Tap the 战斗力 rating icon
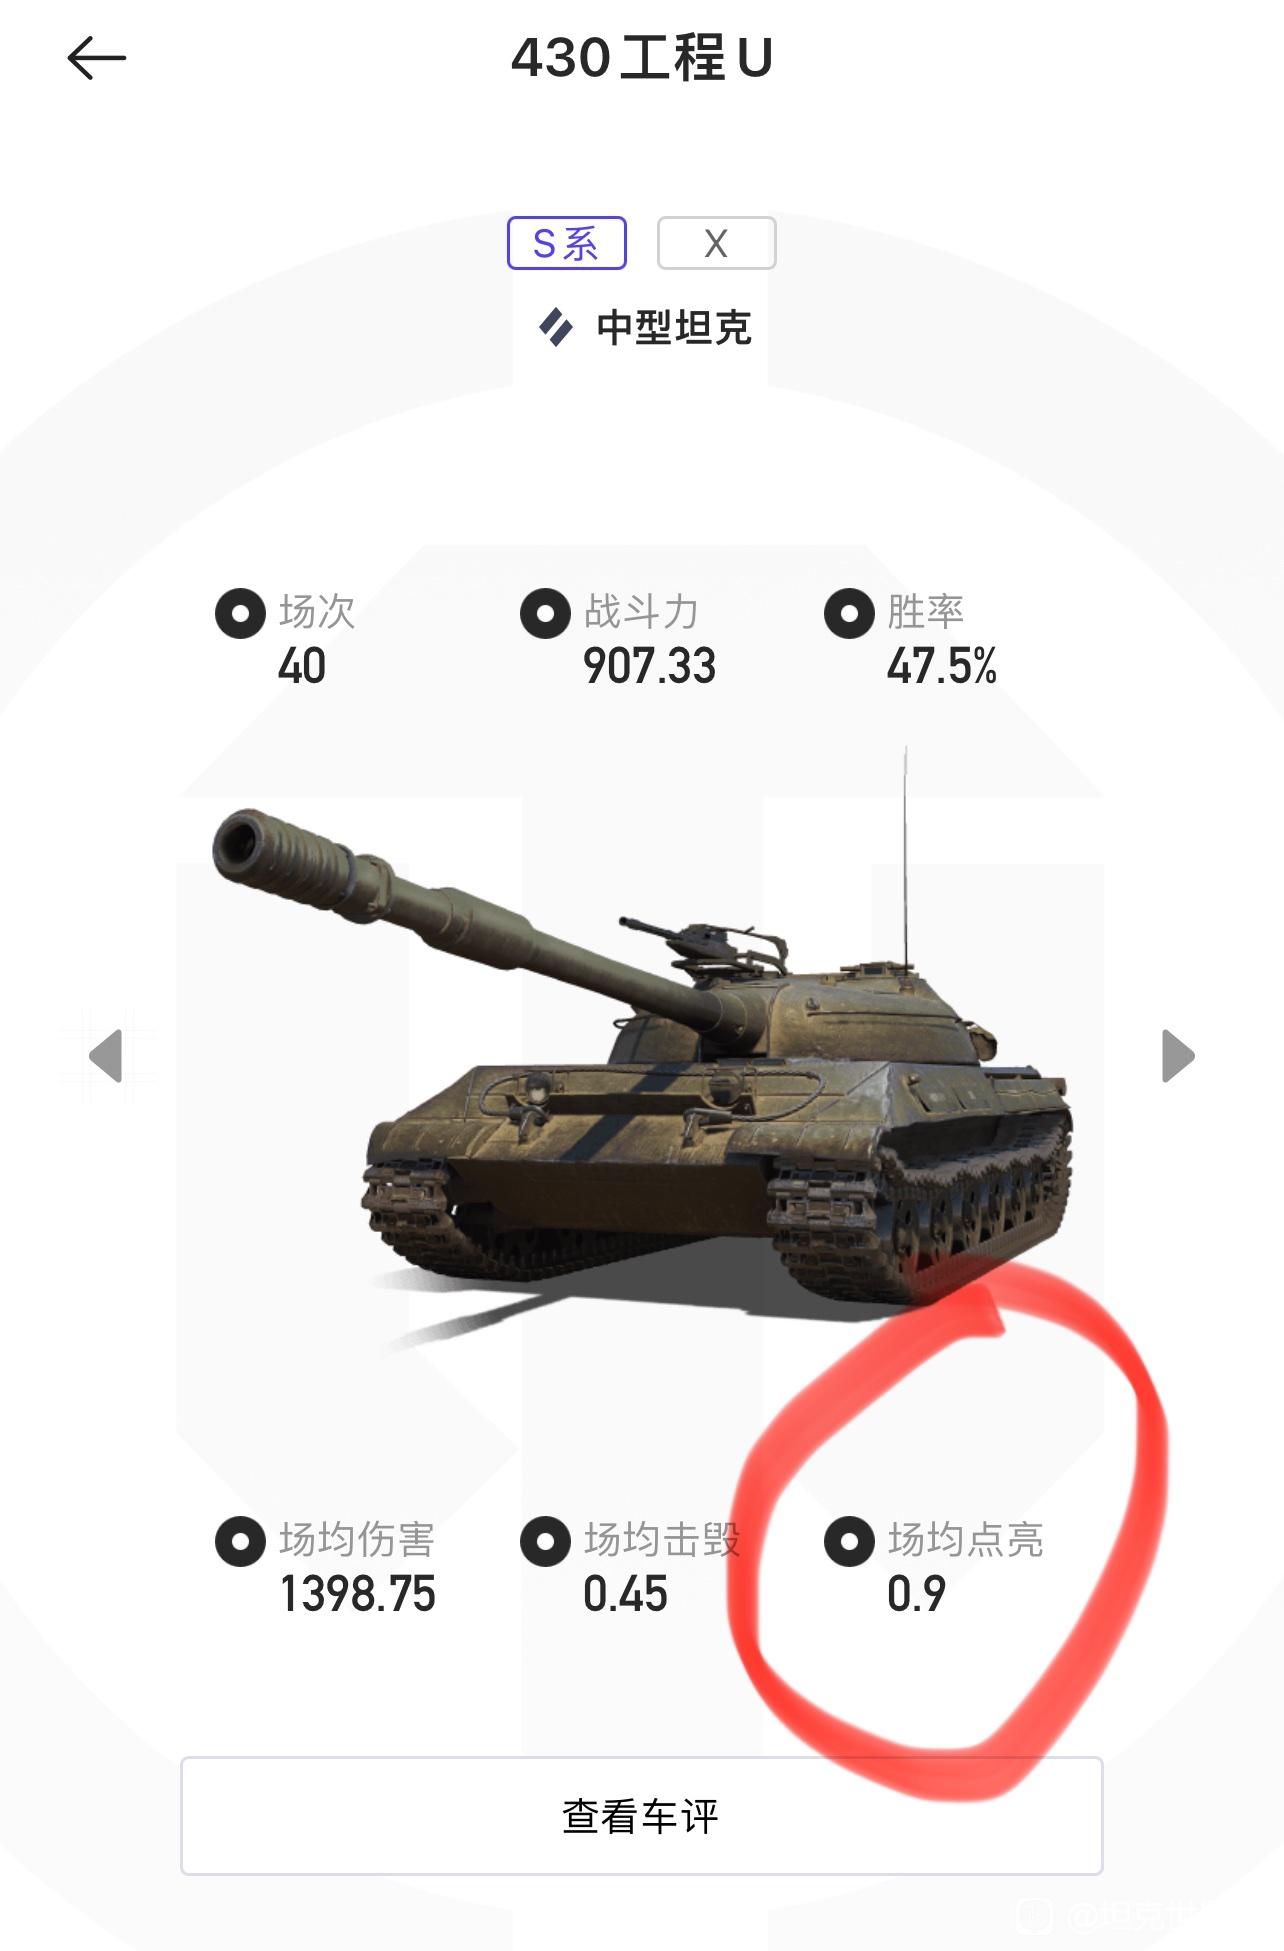Screen dimensions: 1284x1951 545,613
